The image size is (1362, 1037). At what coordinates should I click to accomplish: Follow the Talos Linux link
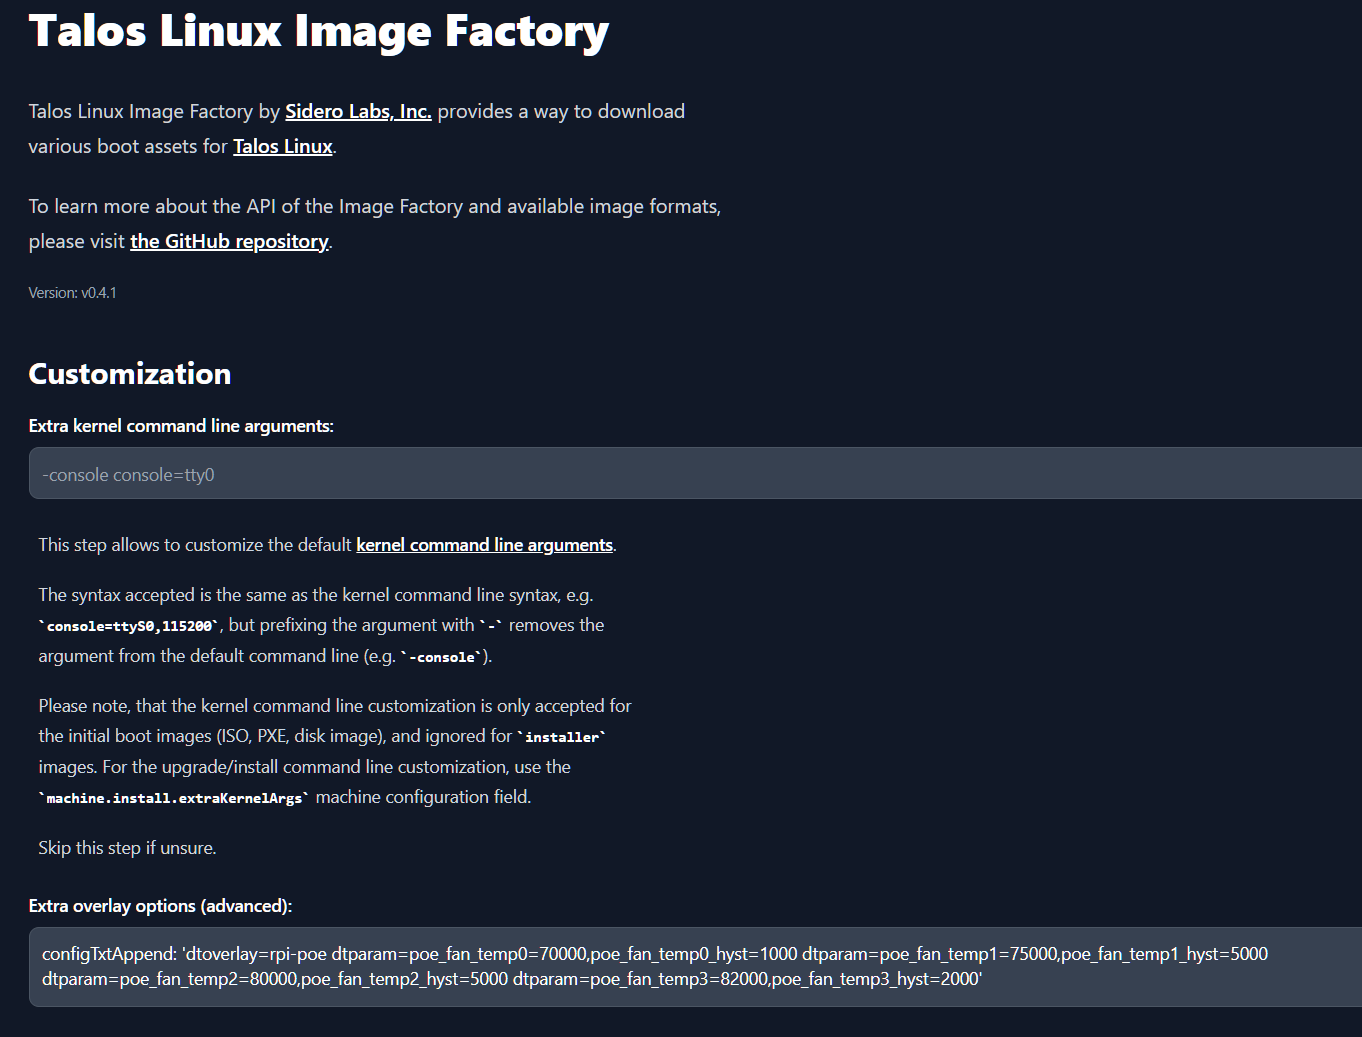pyautogui.click(x=283, y=146)
